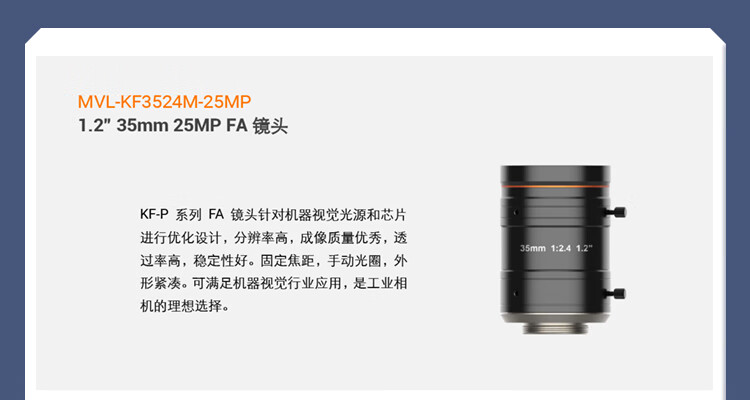Click the description line starting with "形紧凑"
This screenshot has width=750, height=400.
274,283
